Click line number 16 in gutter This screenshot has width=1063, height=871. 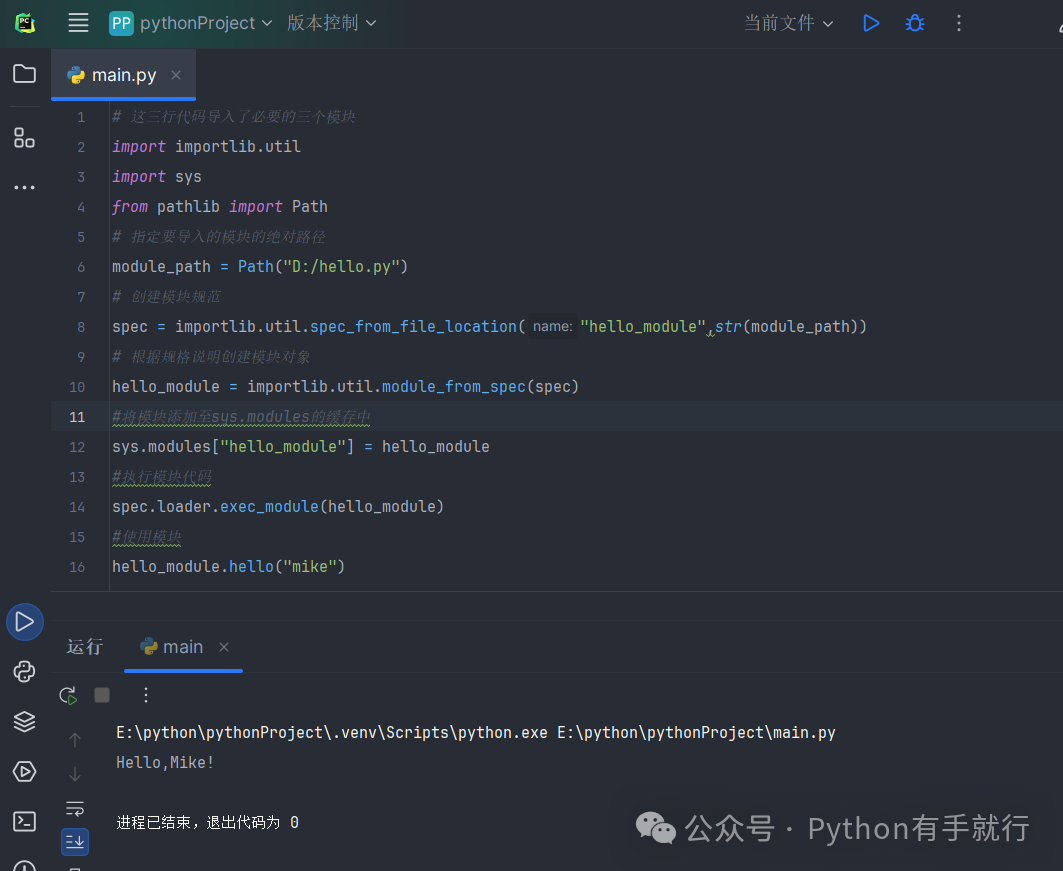[77, 567]
